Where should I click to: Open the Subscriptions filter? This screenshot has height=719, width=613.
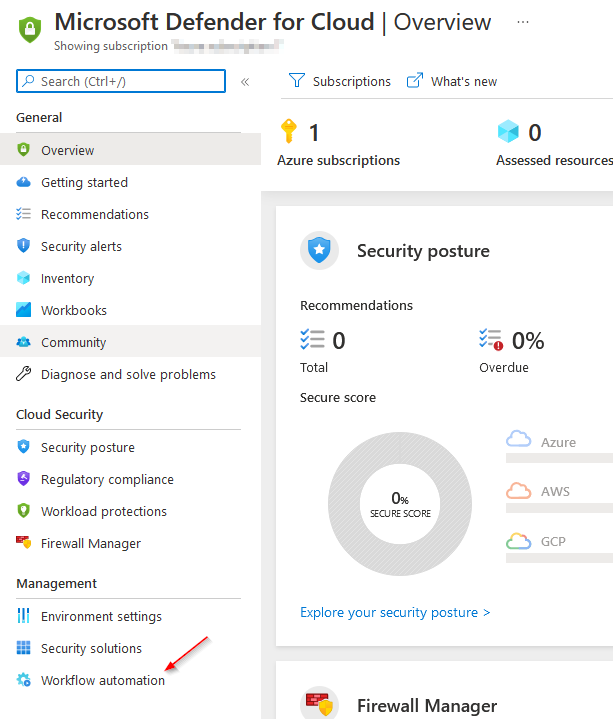pos(340,81)
